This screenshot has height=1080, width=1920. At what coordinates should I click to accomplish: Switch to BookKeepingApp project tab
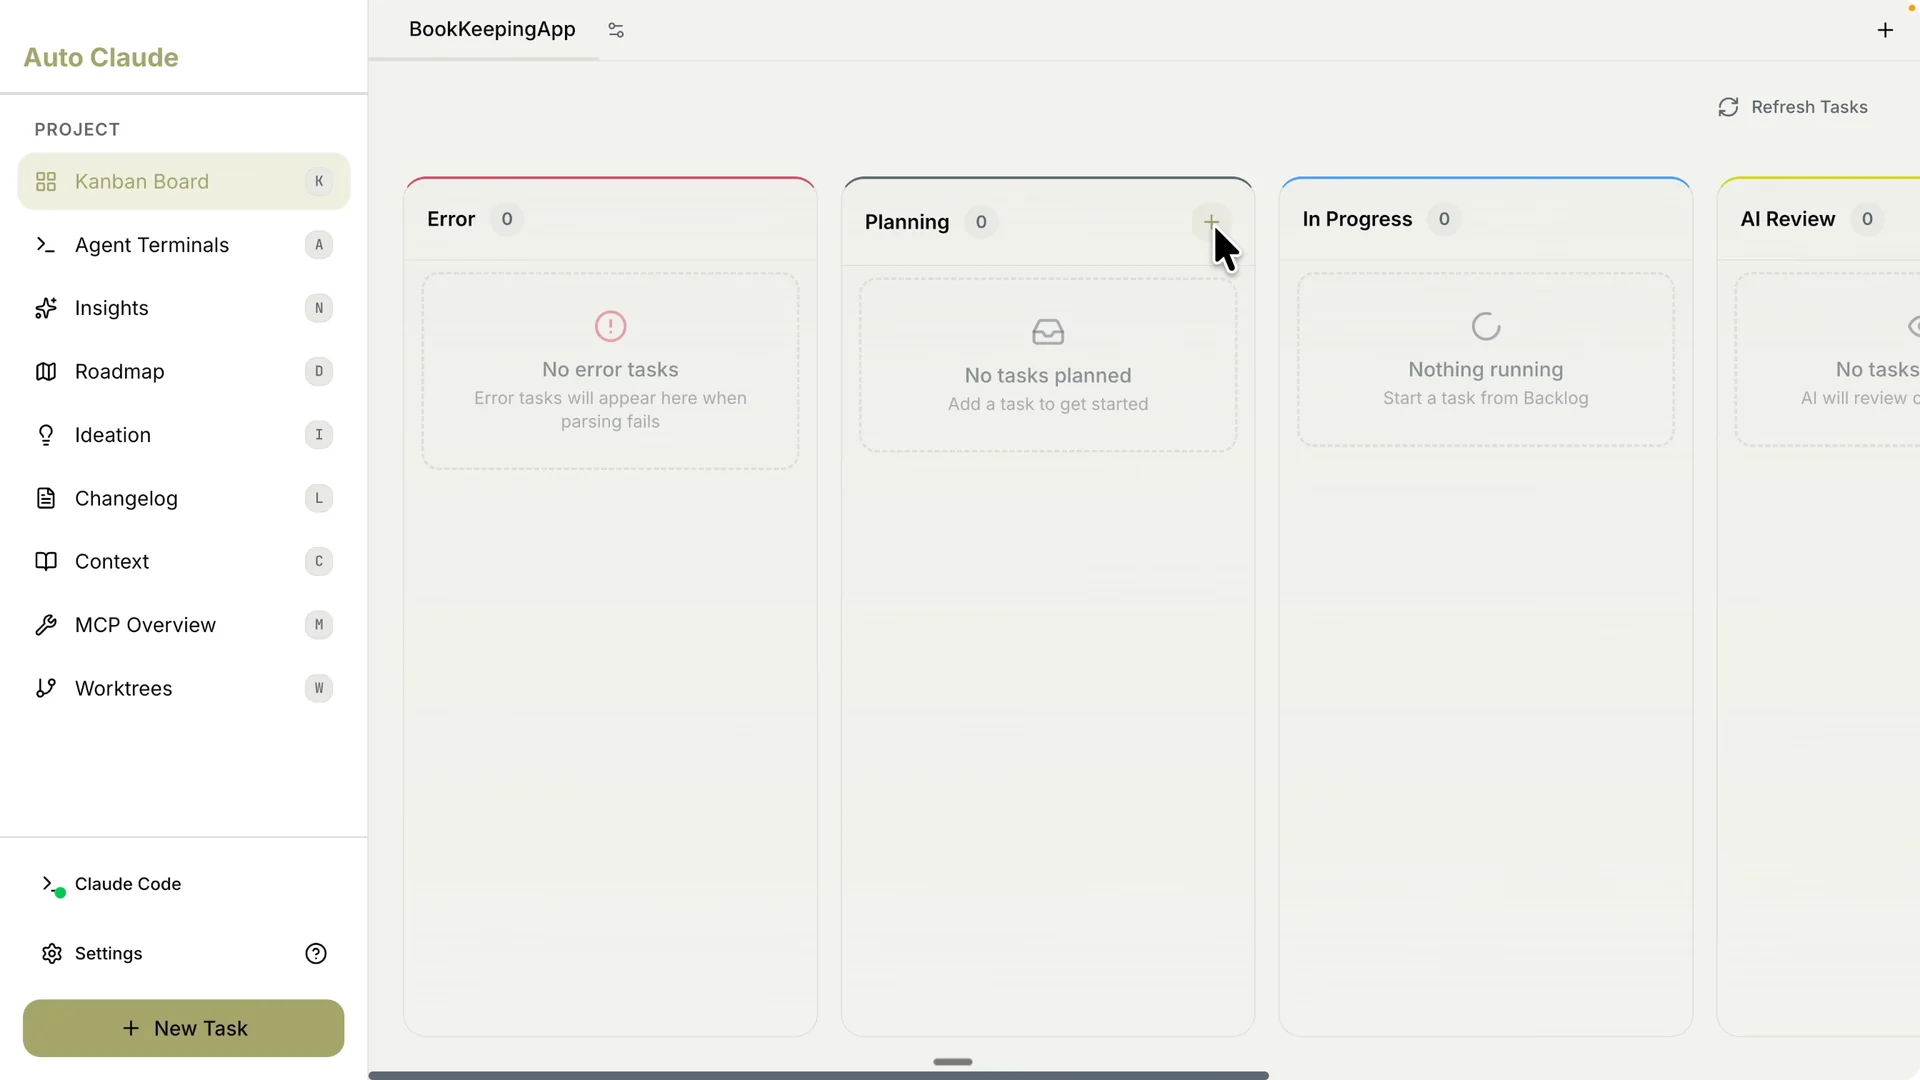coord(492,29)
